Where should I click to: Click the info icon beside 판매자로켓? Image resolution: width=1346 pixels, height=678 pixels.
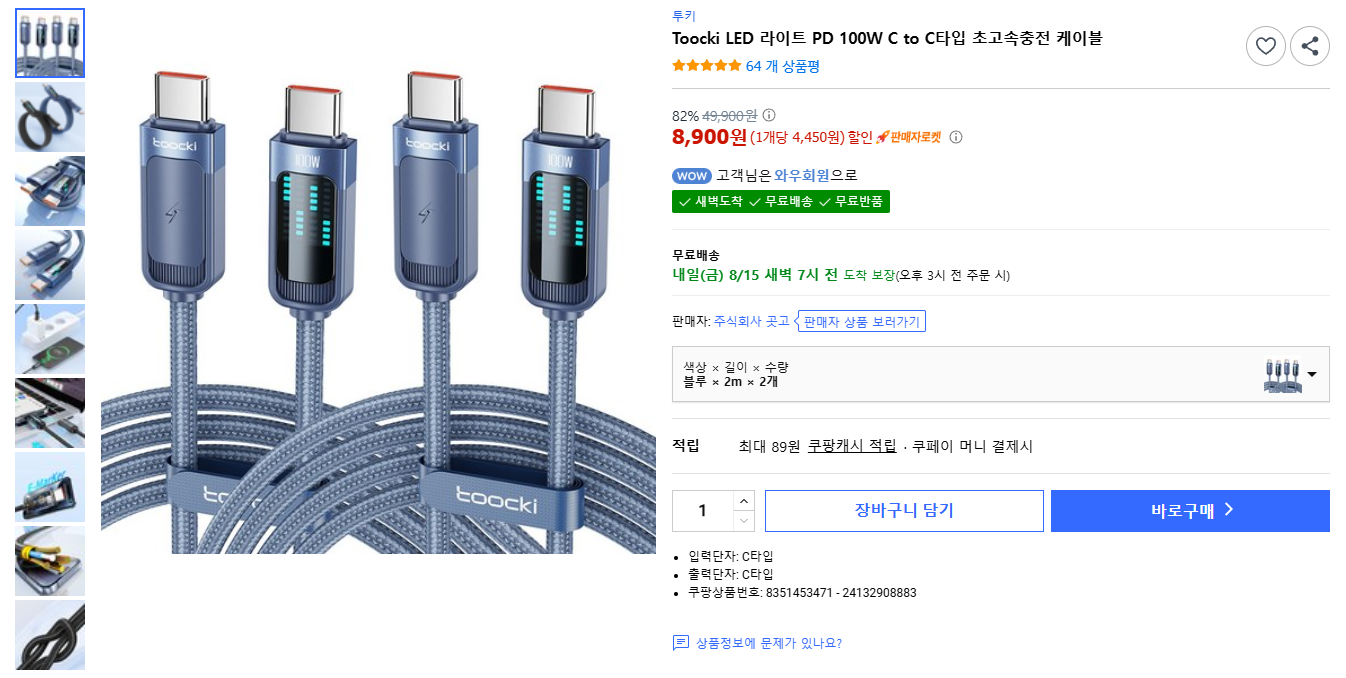[956, 137]
